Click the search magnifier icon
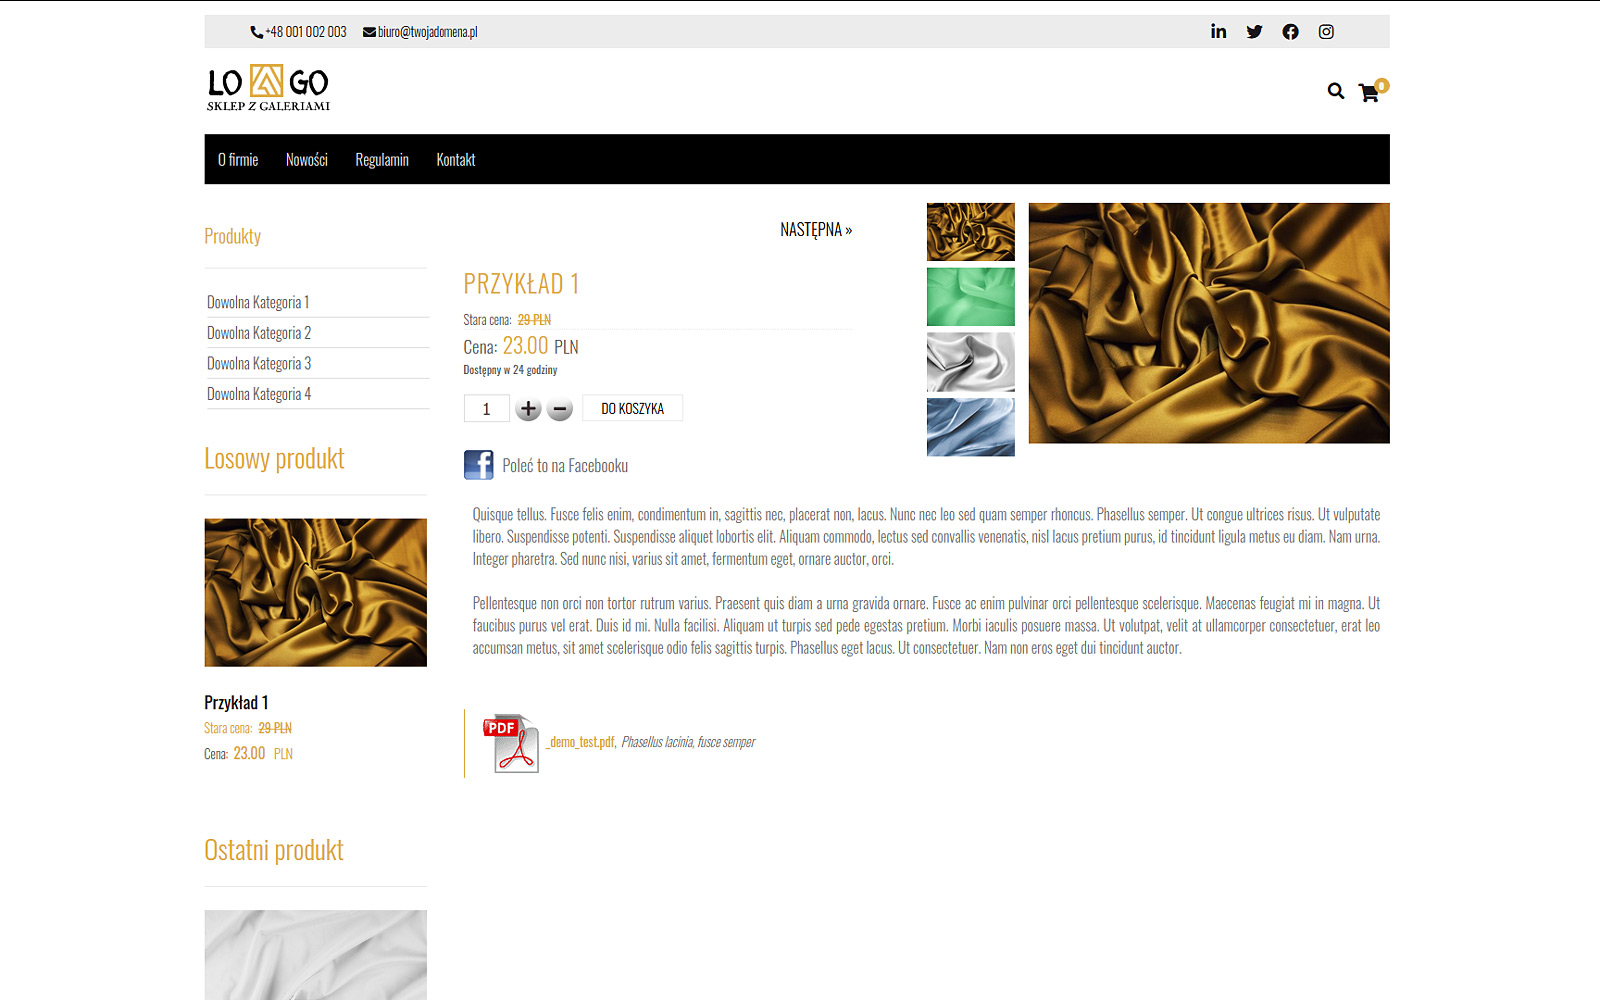Screen dimensions: 1600x1000 tap(1336, 91)
